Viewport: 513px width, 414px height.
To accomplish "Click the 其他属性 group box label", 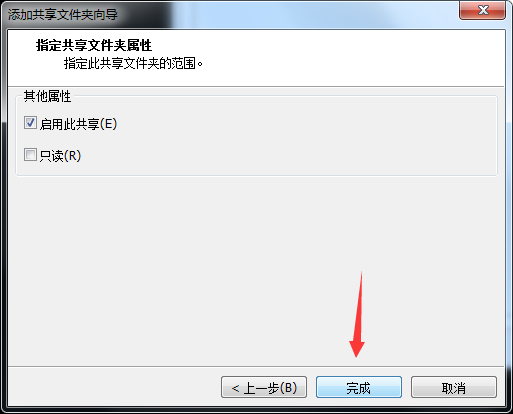I will pyautogui.click(x=47, y=96).
